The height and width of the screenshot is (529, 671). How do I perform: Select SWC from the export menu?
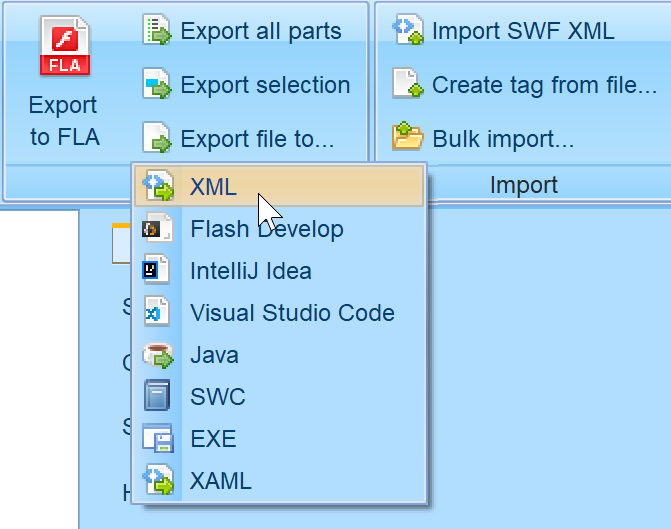tap(217, 397)
